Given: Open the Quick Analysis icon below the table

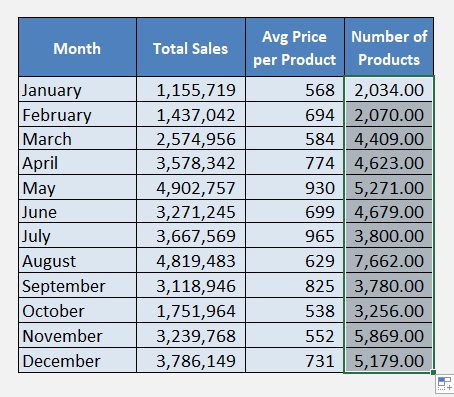Looking at the screenshot, I should point(445,384).
